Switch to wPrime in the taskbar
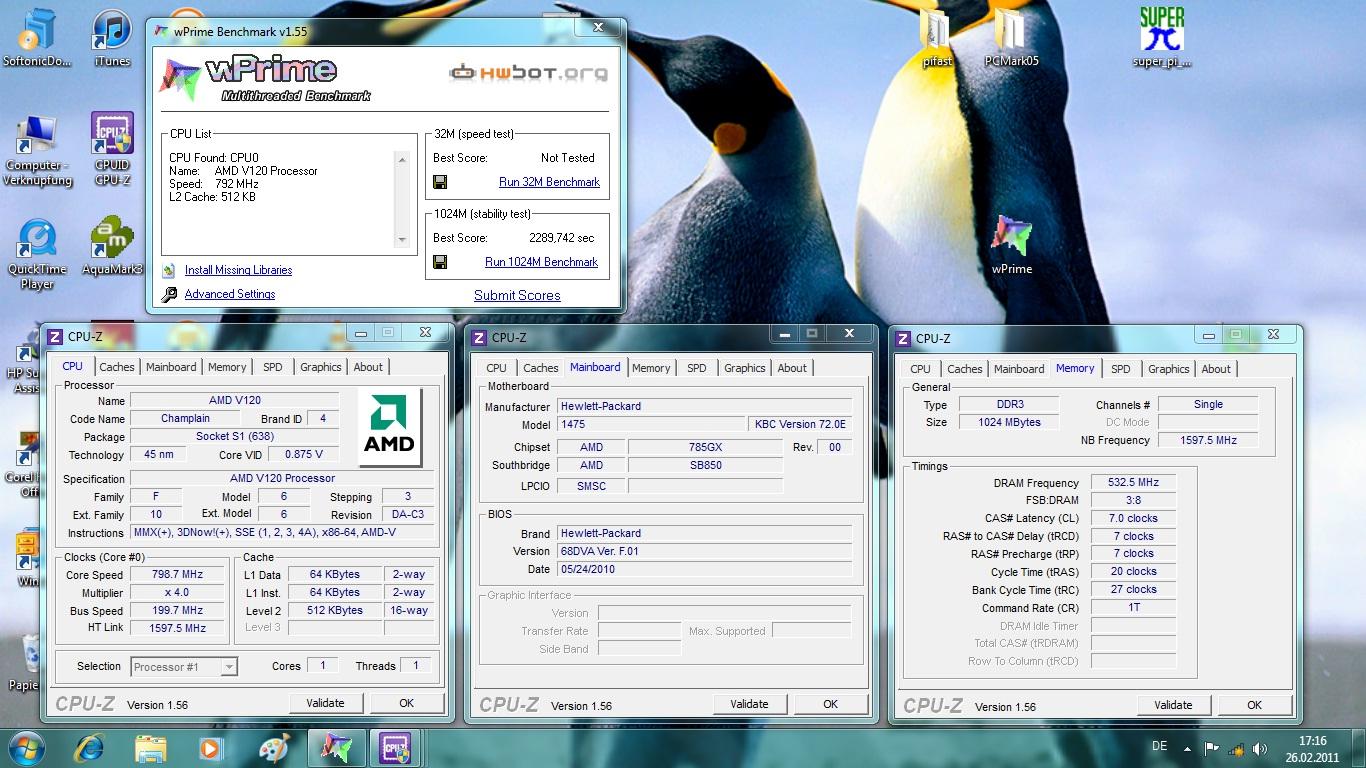Viewport: 1366px width, 768px height. click(x=336, y=748)
